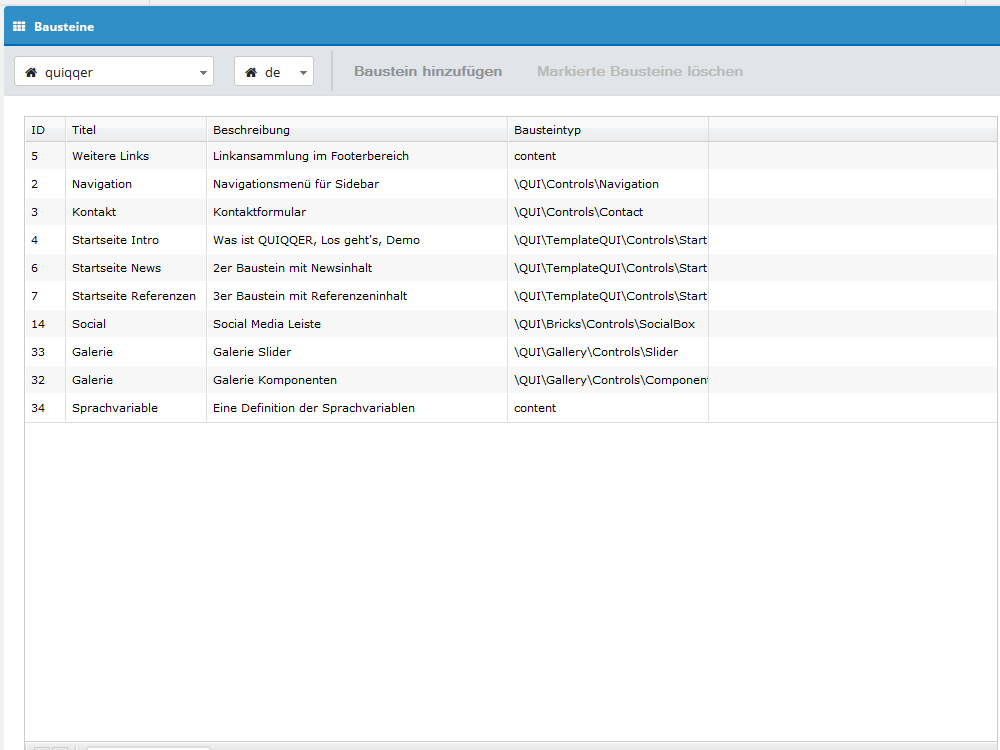Click type cell \QUI\Controls\Navigation
This screenshot has width=1000, height=750.
[608, 184]
